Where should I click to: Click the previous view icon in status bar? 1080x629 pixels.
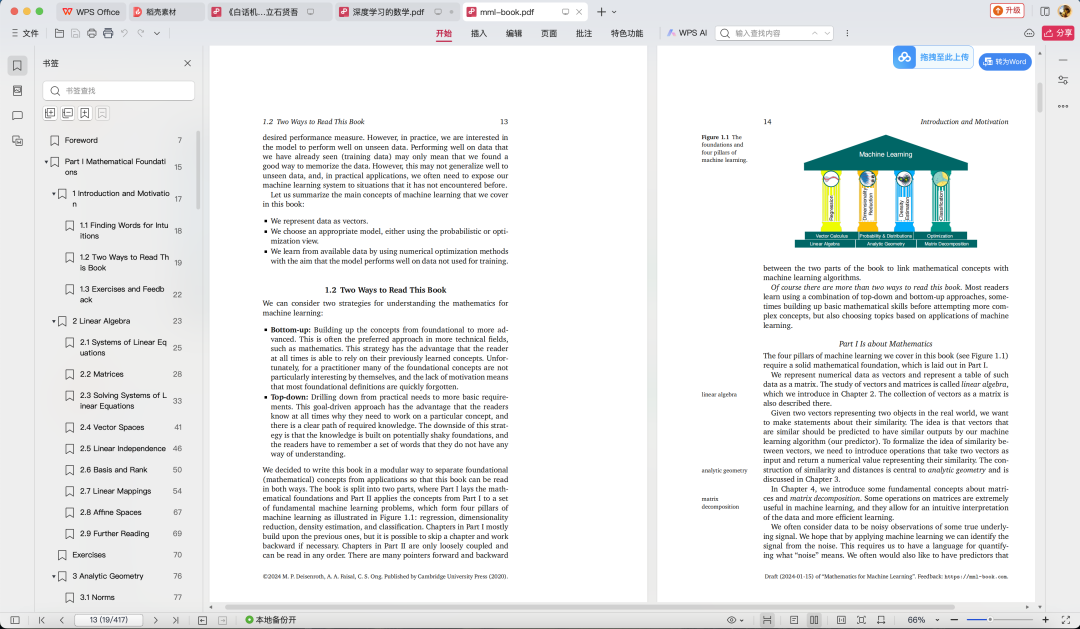tap(202, 620)
